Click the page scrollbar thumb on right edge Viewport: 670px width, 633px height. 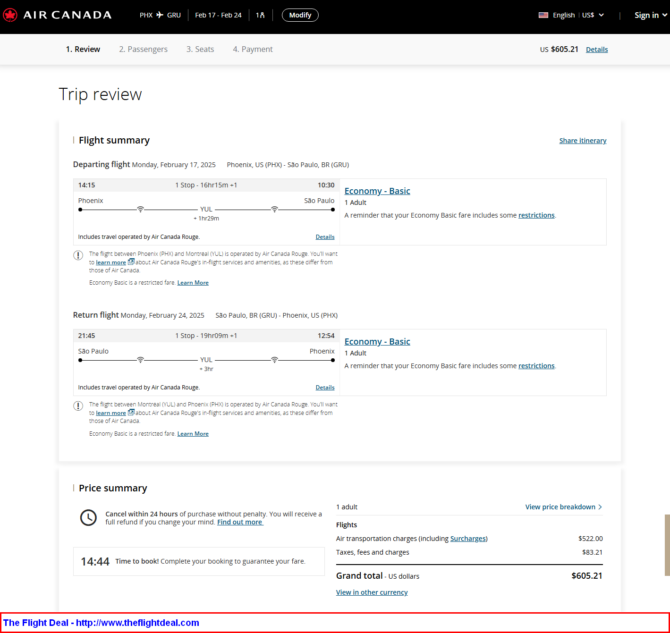click(x=667, y=545)
